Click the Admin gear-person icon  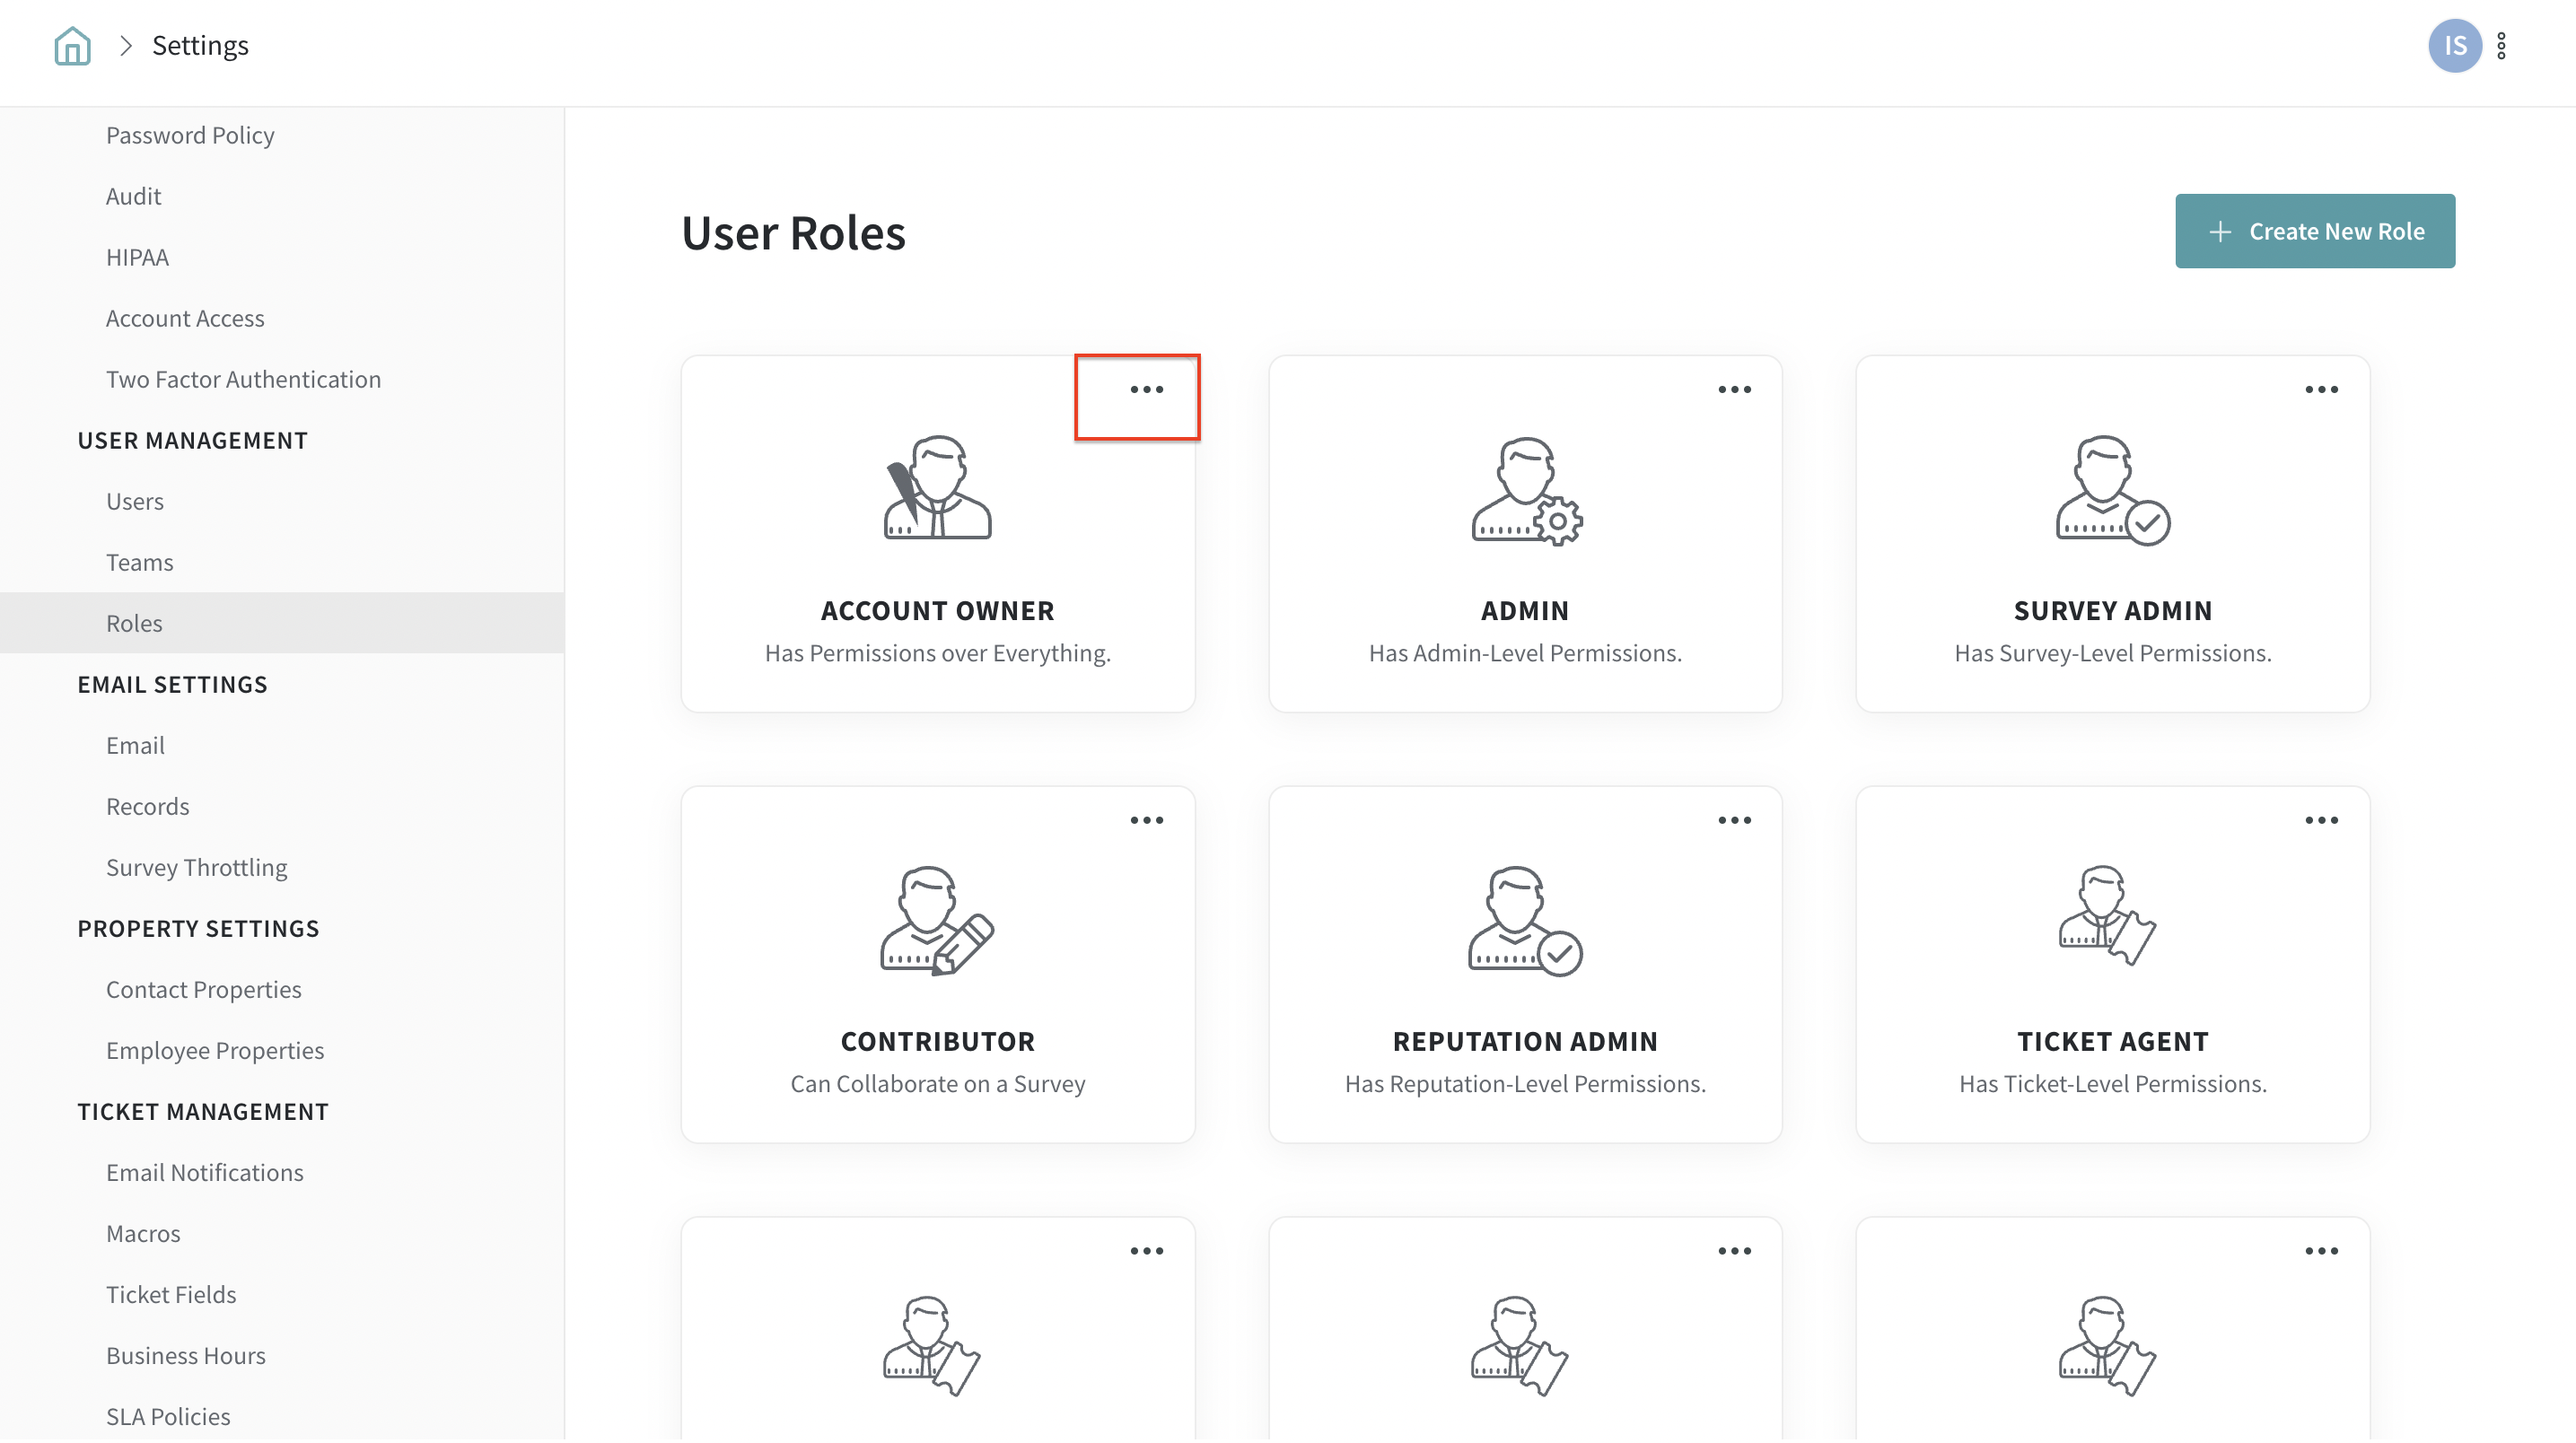coord(1525,491)
